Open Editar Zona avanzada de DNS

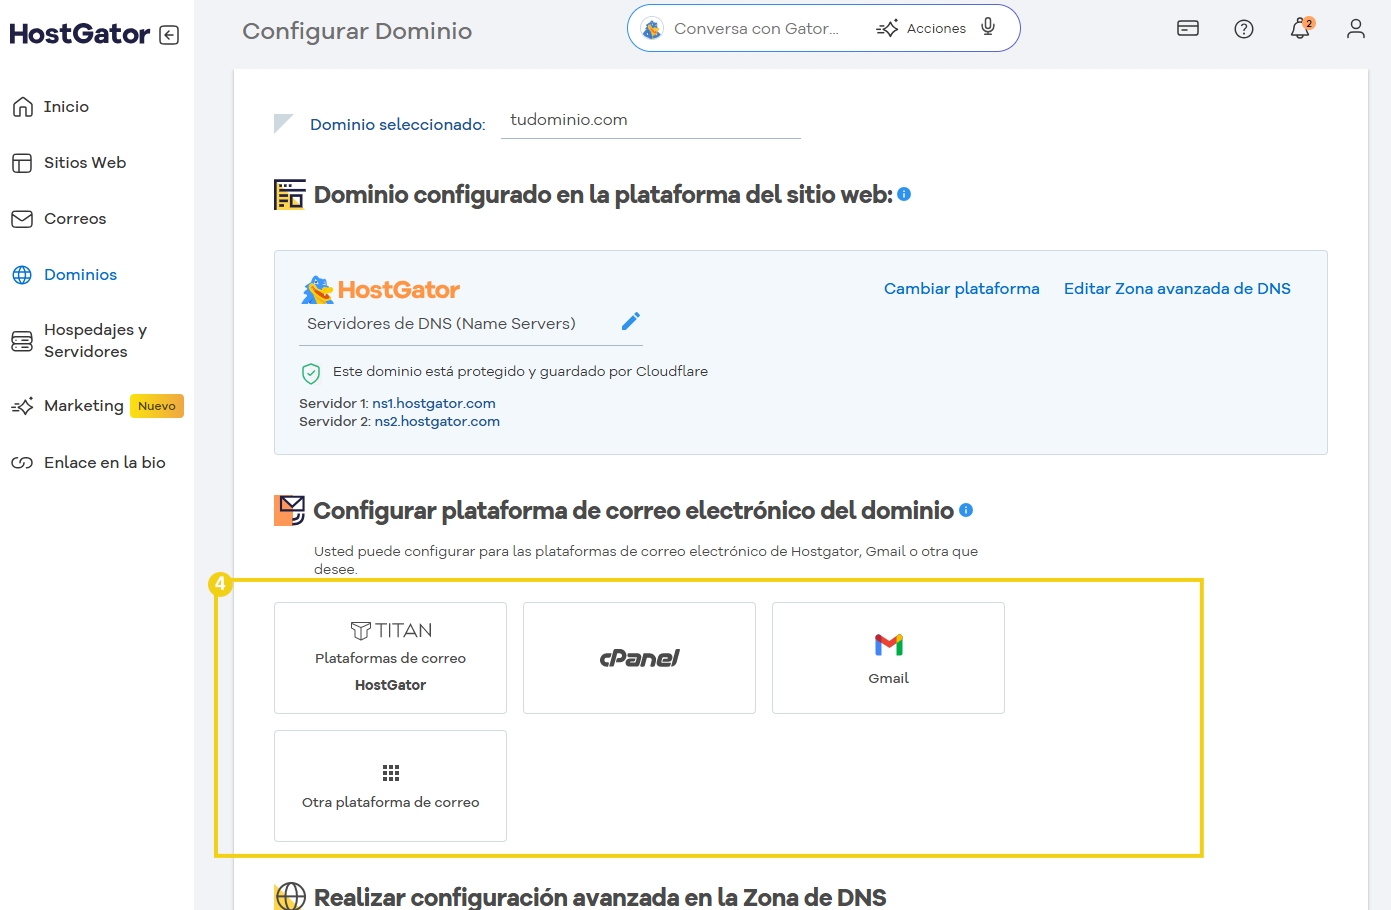(x=1177, y=288)
